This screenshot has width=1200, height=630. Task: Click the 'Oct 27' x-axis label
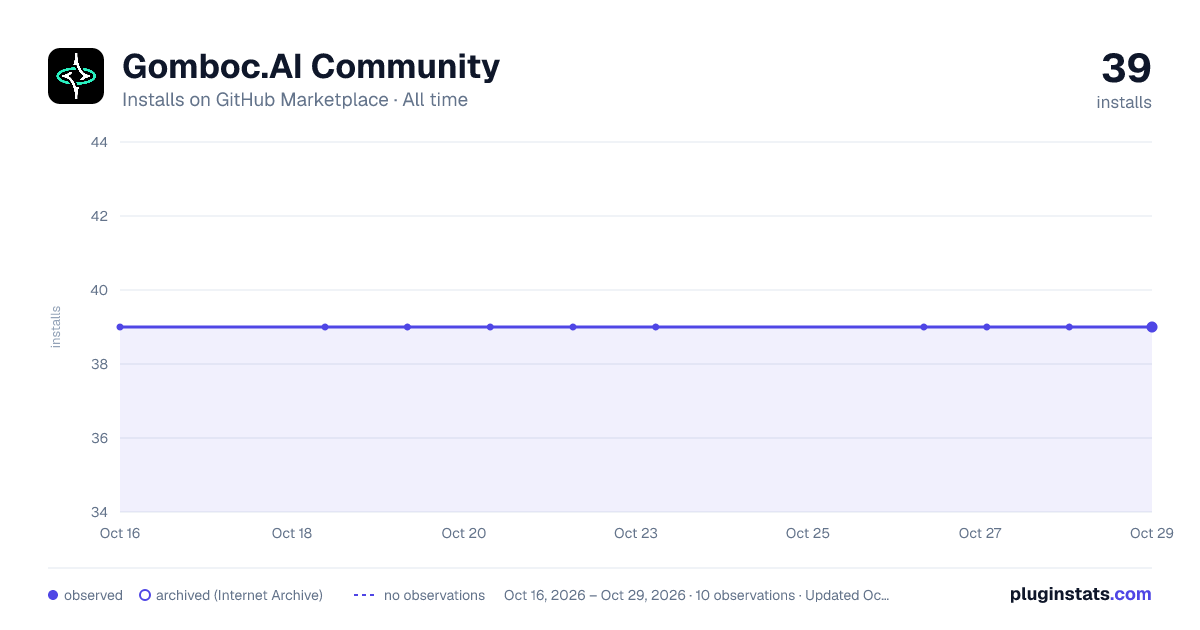(x=980, y=533)
